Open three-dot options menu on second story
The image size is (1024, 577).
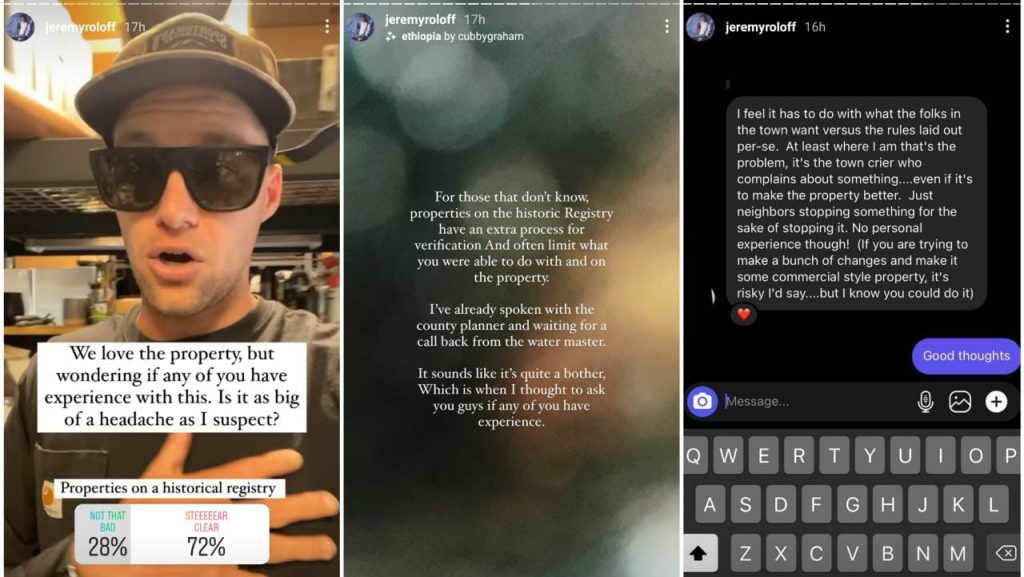[x=666, y=26]
